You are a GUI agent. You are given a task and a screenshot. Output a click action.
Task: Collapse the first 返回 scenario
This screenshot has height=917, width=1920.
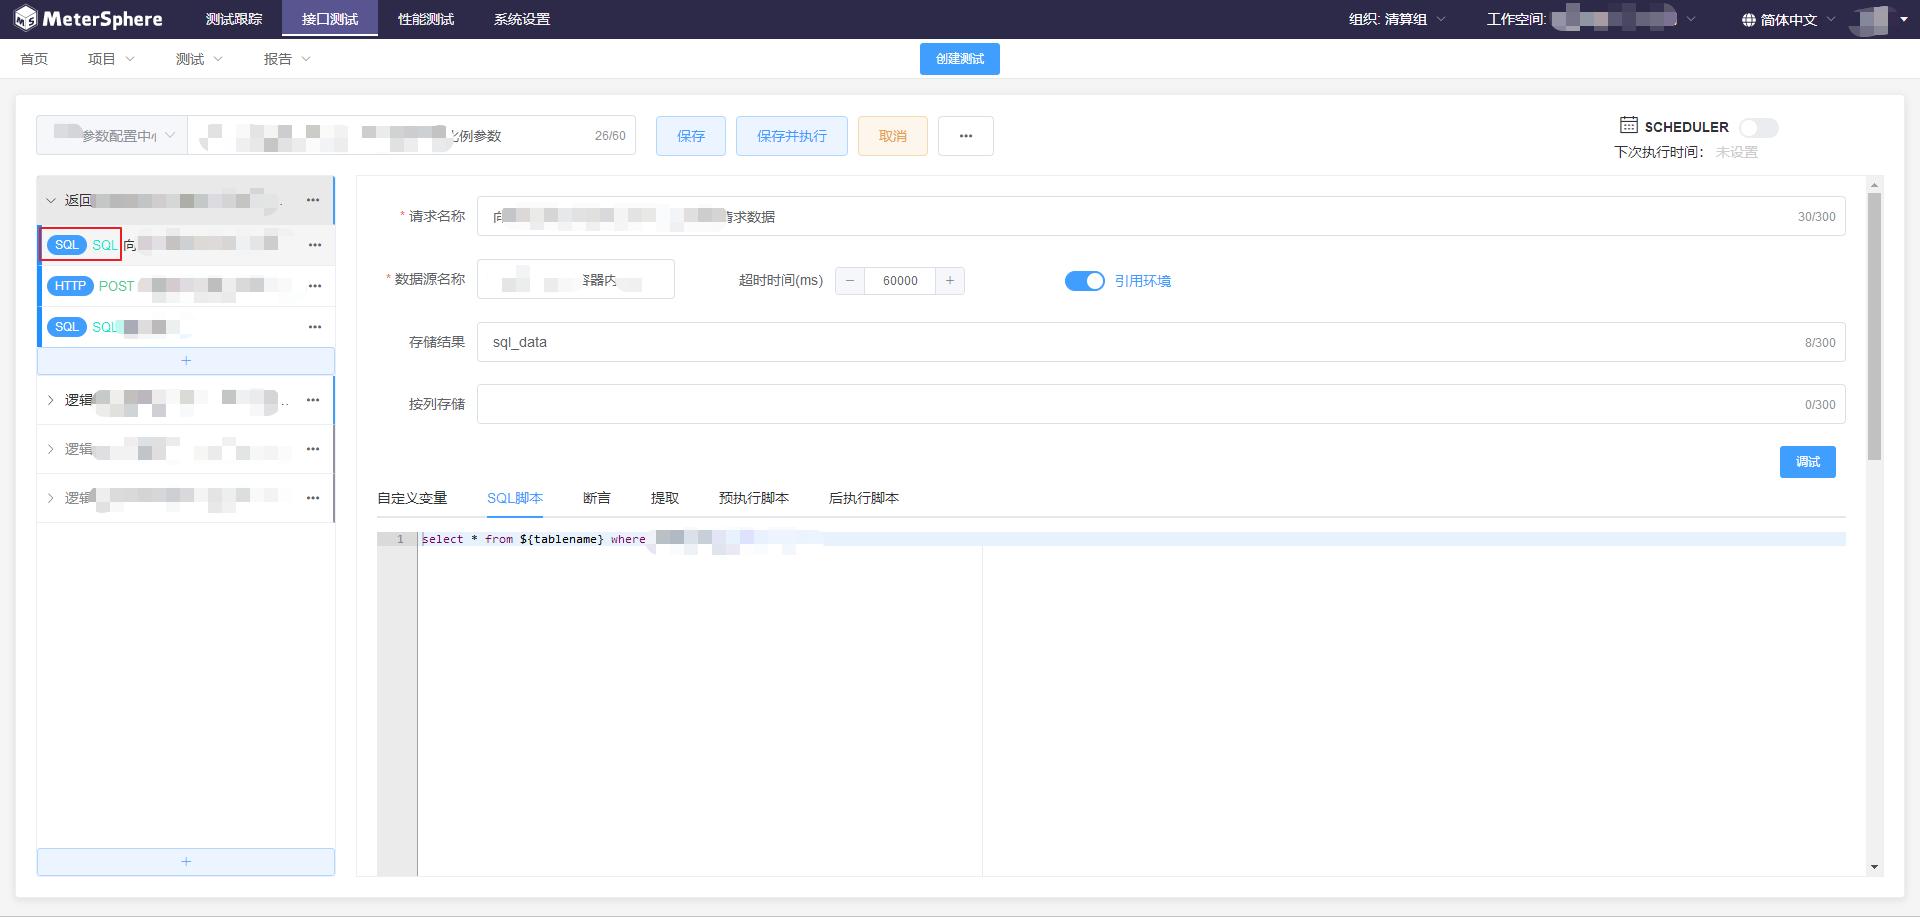point(51,201)
